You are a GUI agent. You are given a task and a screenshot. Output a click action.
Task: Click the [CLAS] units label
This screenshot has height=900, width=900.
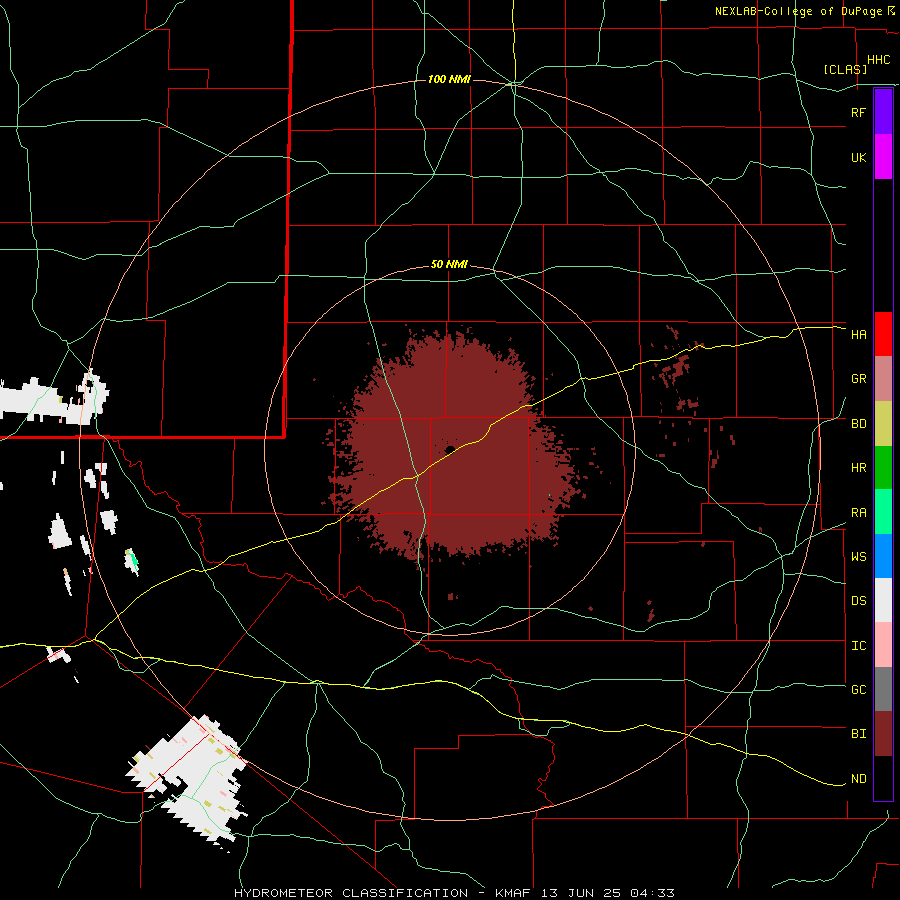(x=845, y=69)
